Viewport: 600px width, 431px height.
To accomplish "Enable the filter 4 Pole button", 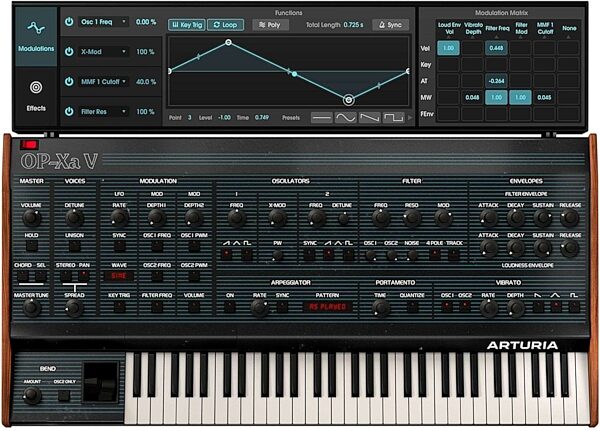I will click(x=434, y=254).
